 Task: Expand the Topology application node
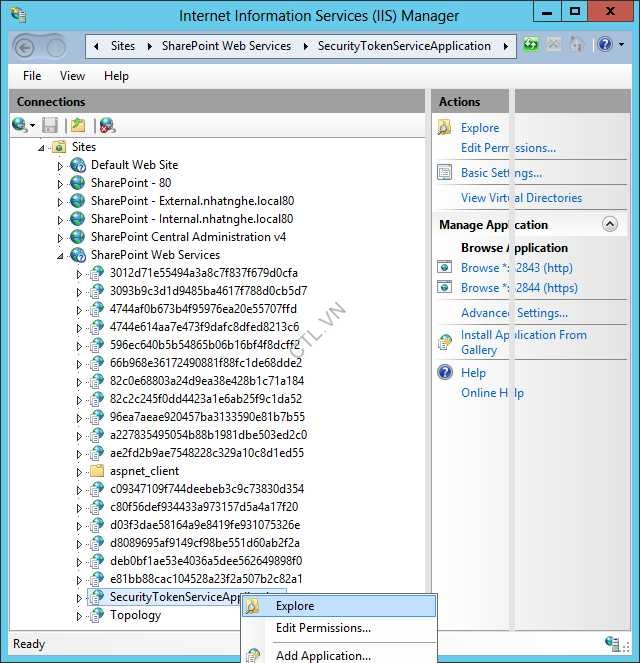[79, 616]
